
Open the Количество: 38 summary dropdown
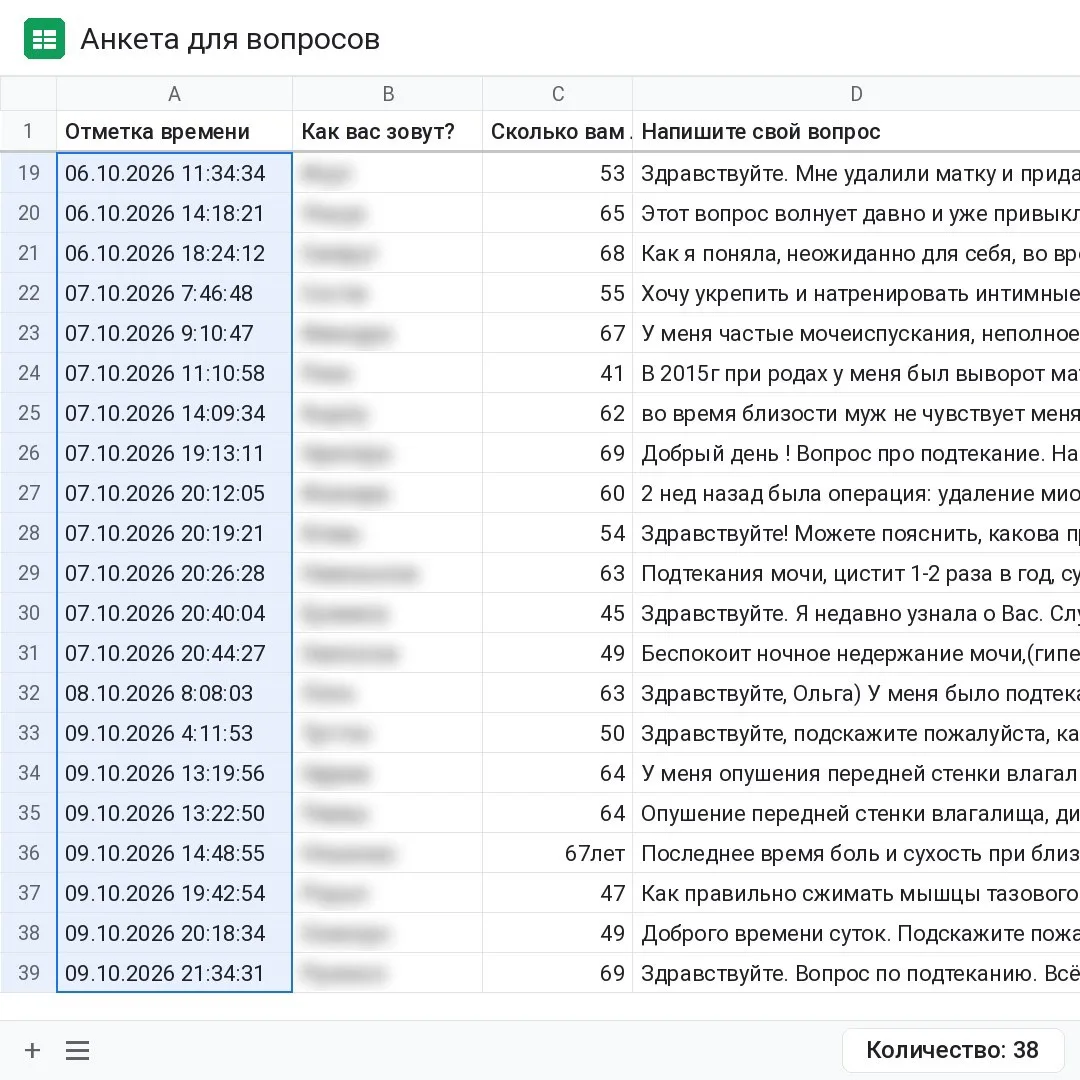tap(952, 1050)
